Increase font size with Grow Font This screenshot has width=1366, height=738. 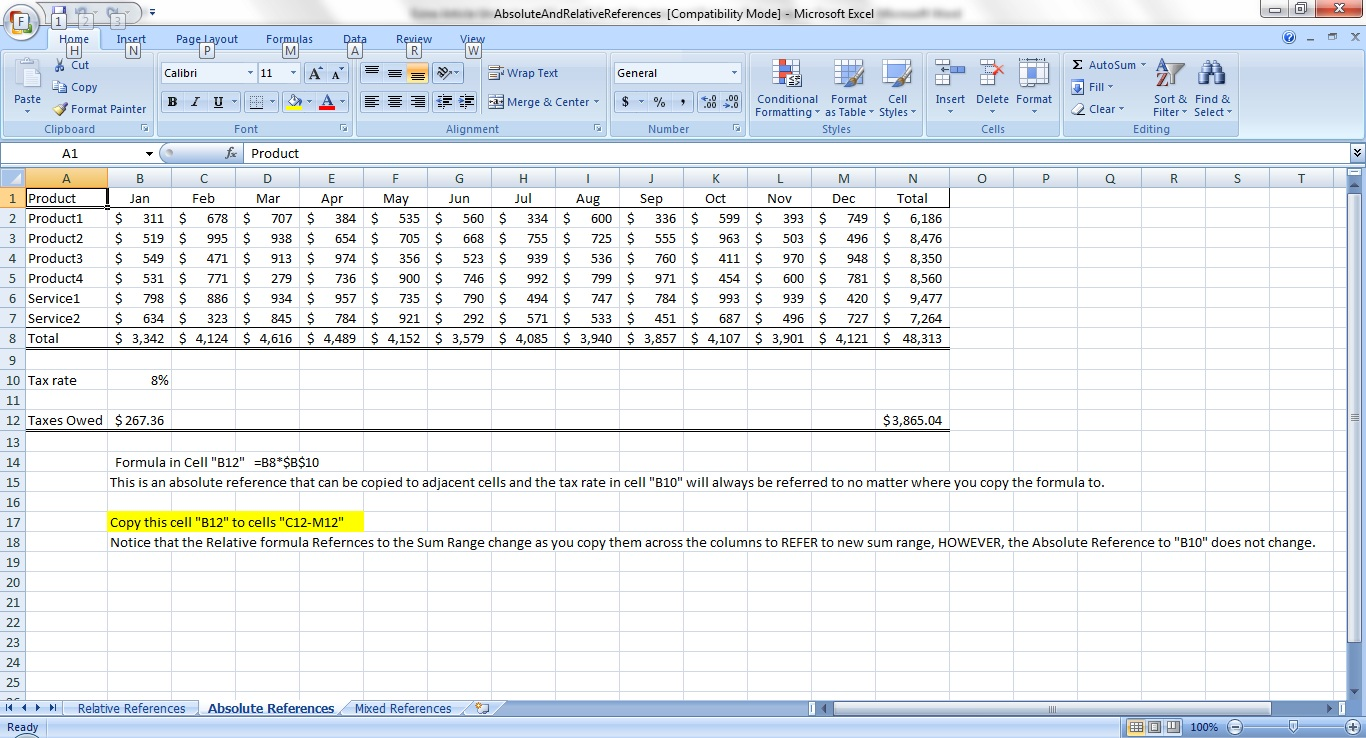(314, 73)
